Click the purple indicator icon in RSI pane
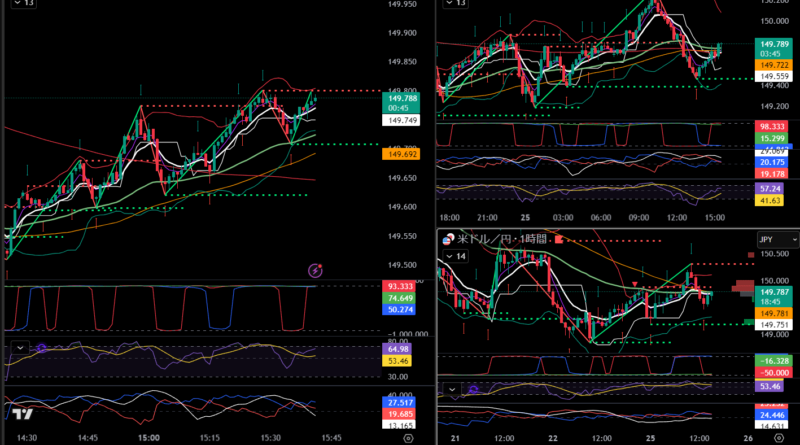 tap(43, 348)
